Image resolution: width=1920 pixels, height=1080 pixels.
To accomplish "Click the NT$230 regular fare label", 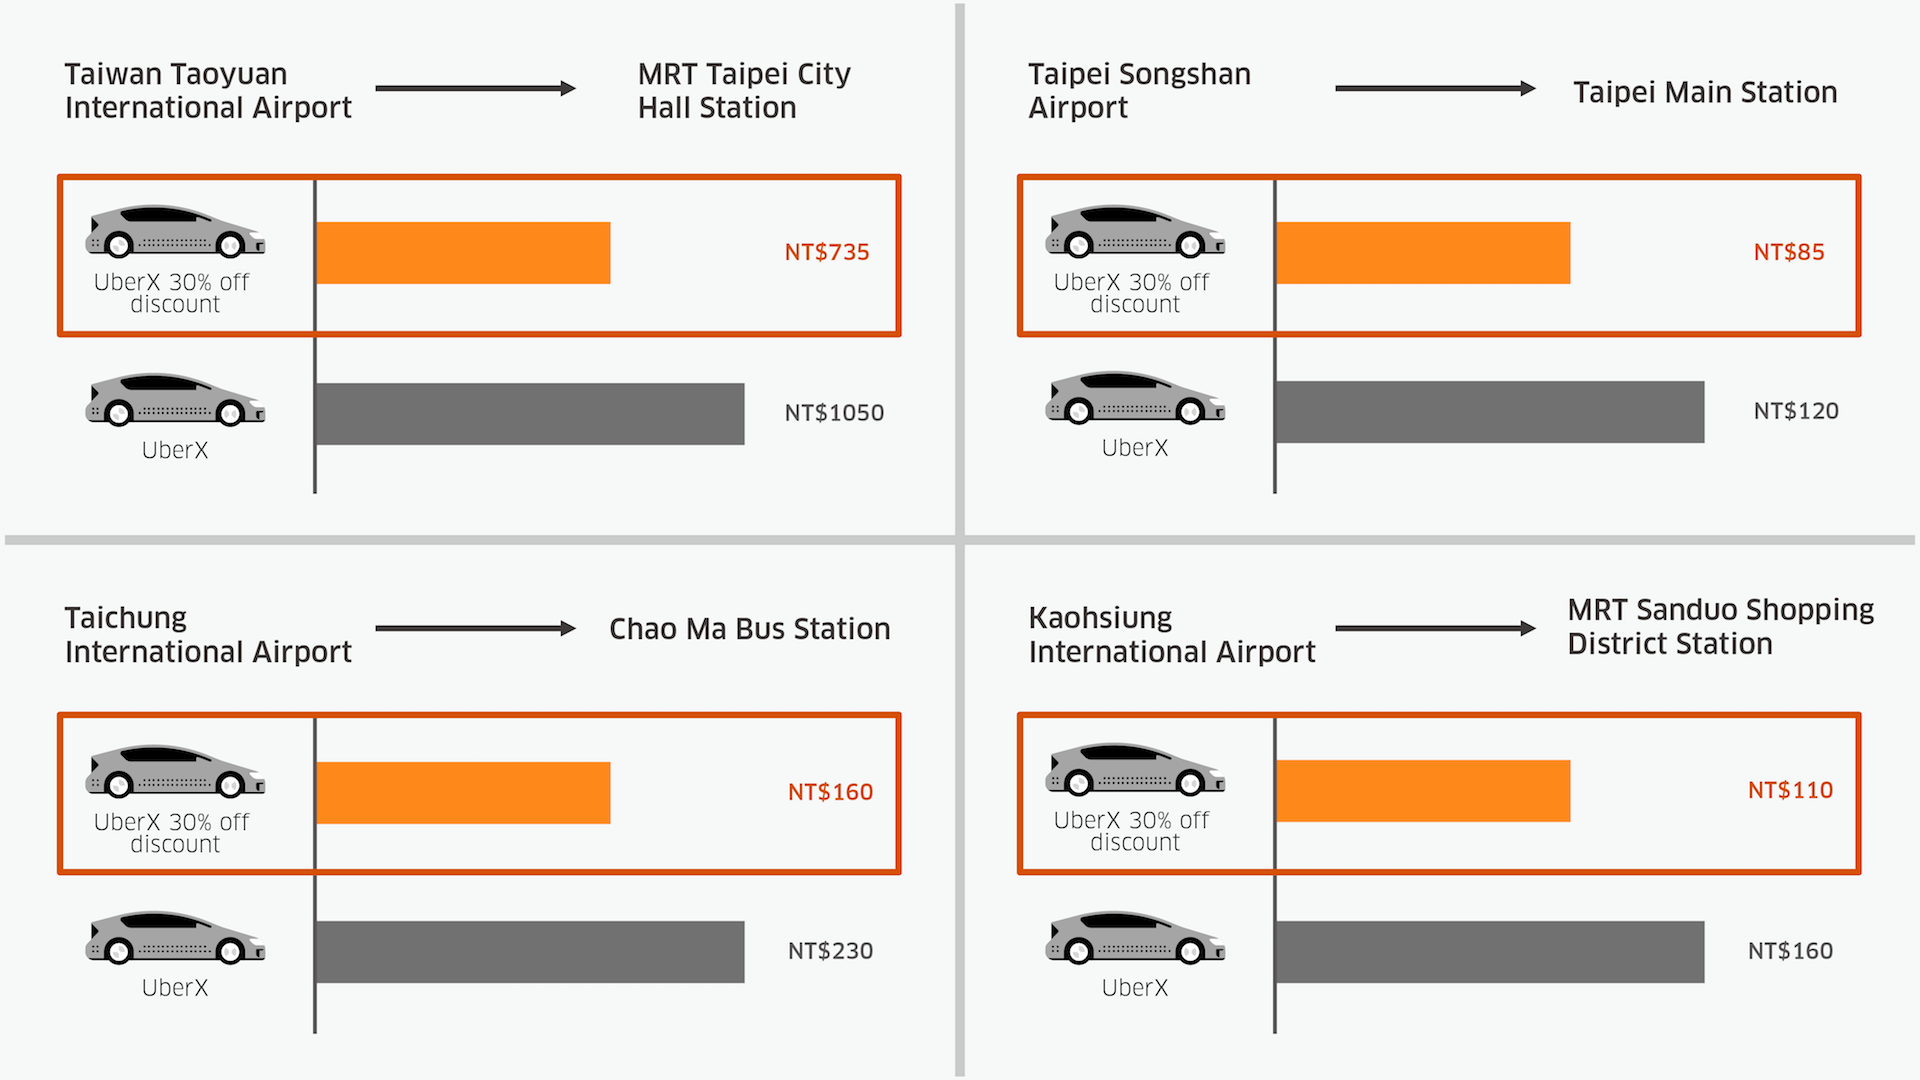I will point(830,951).
